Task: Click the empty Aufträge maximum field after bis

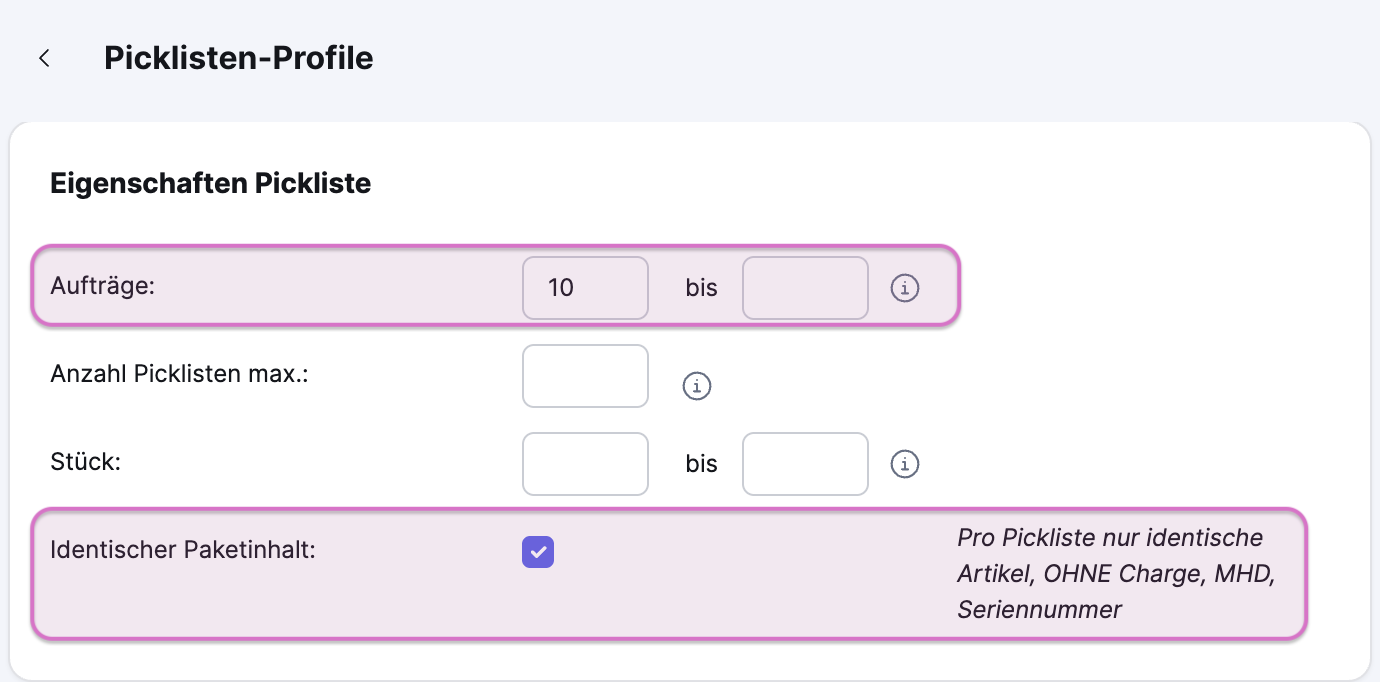Action: pos(804,288)
